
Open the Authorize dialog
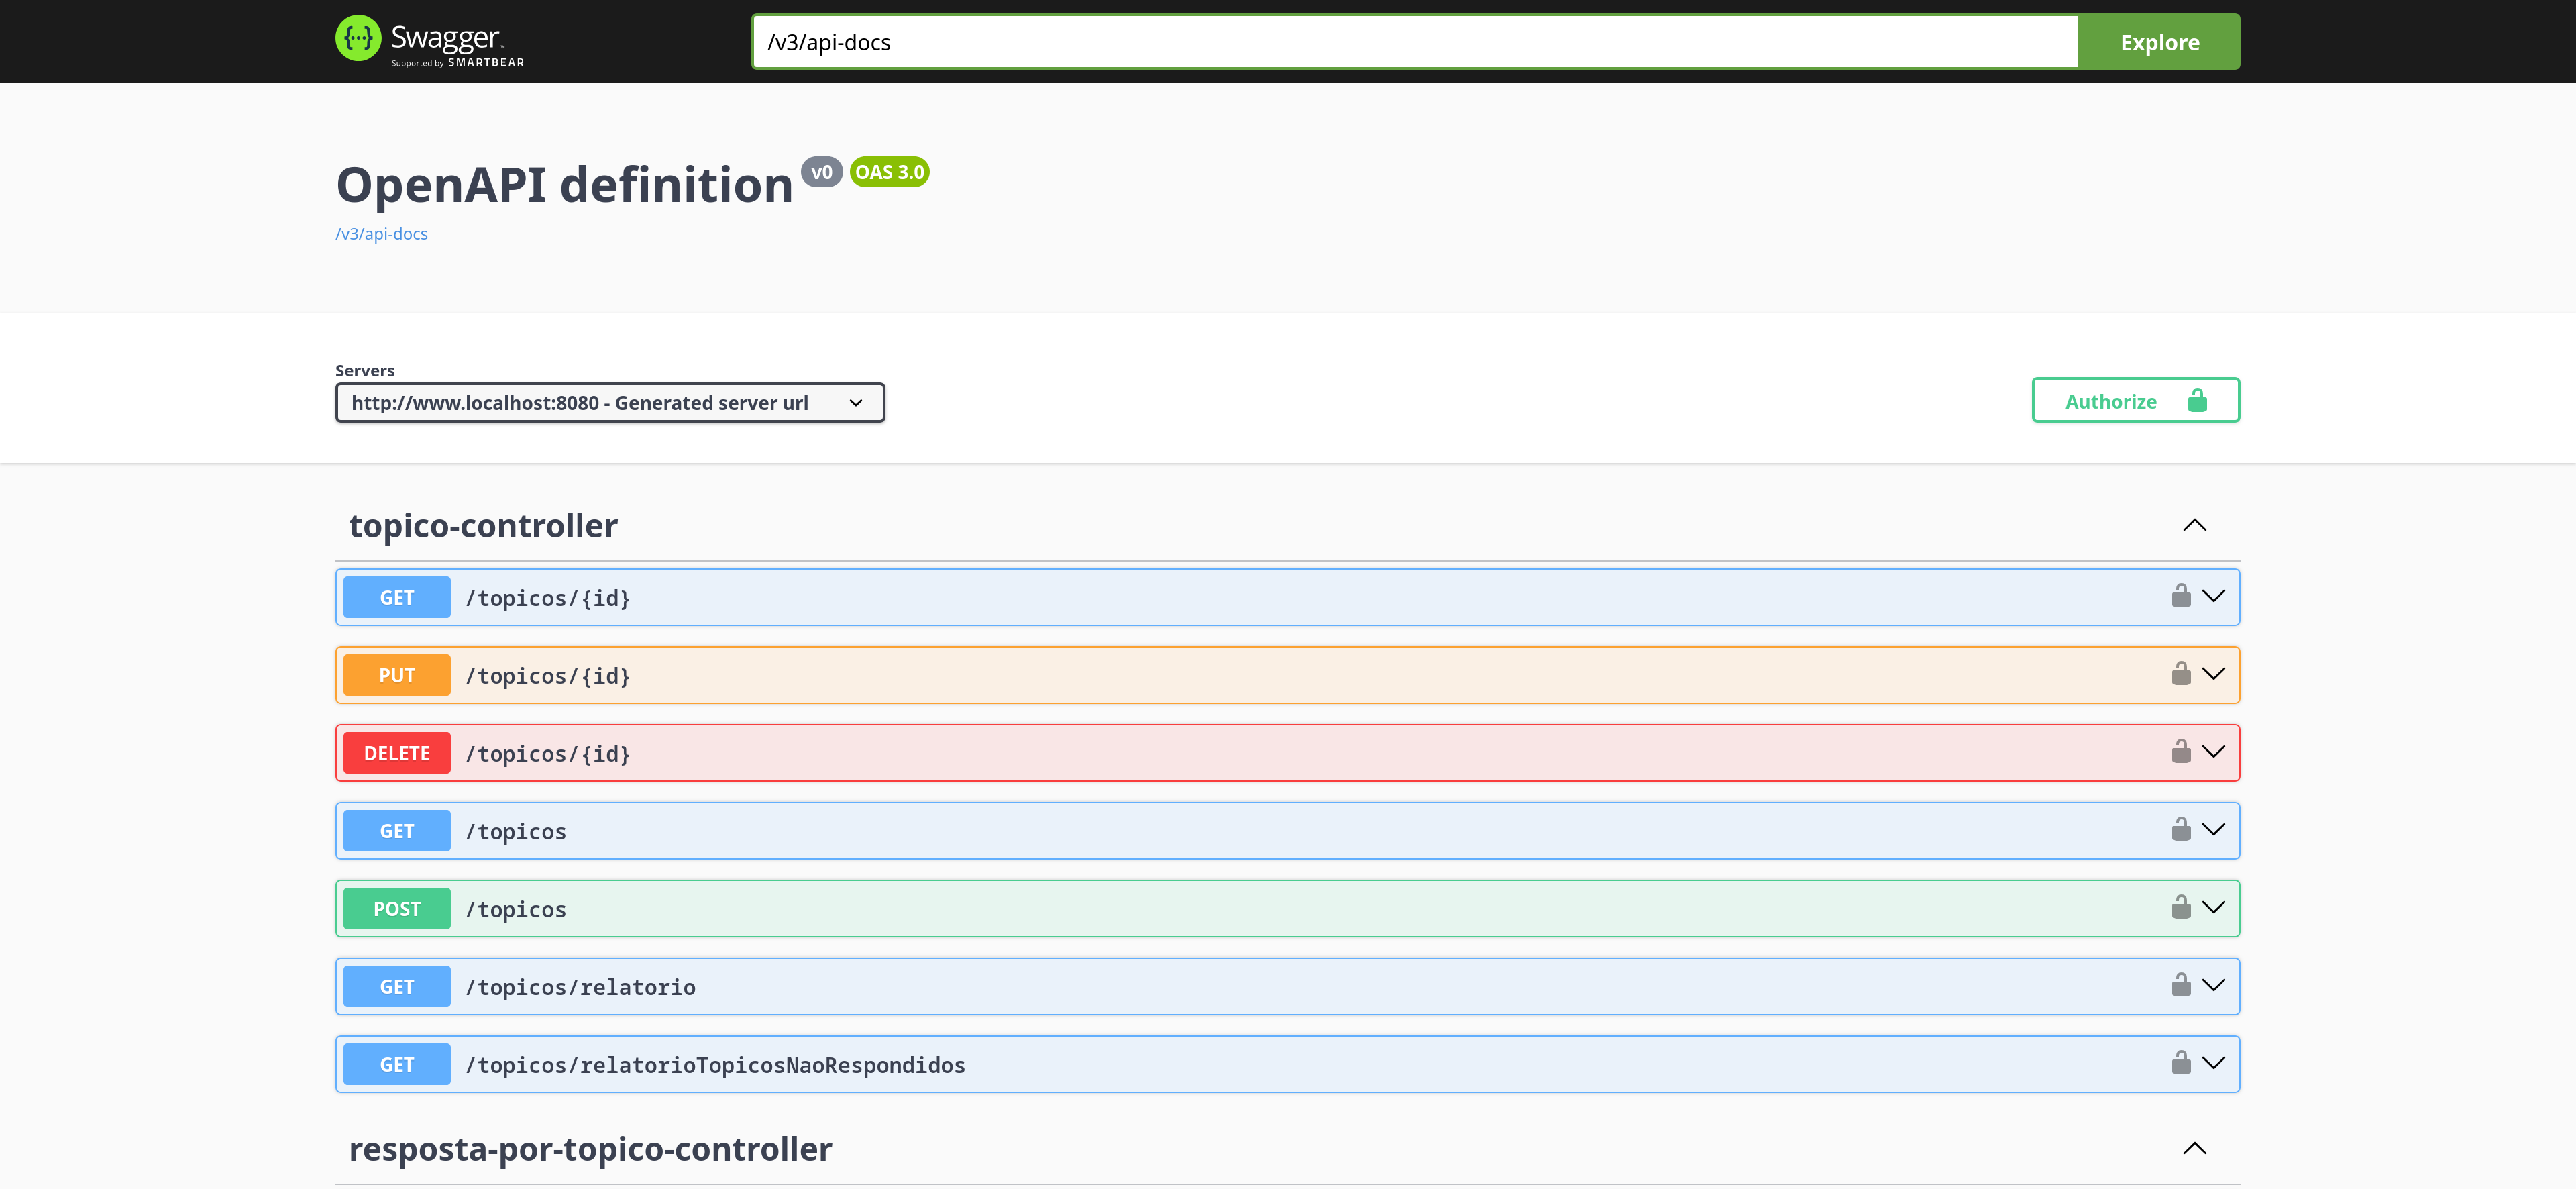tap(2111, 400)
